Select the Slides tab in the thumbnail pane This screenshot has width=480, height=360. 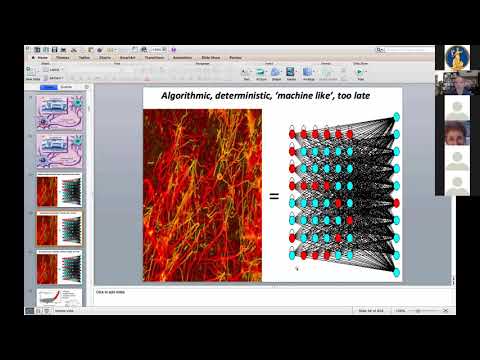(49, 87)
